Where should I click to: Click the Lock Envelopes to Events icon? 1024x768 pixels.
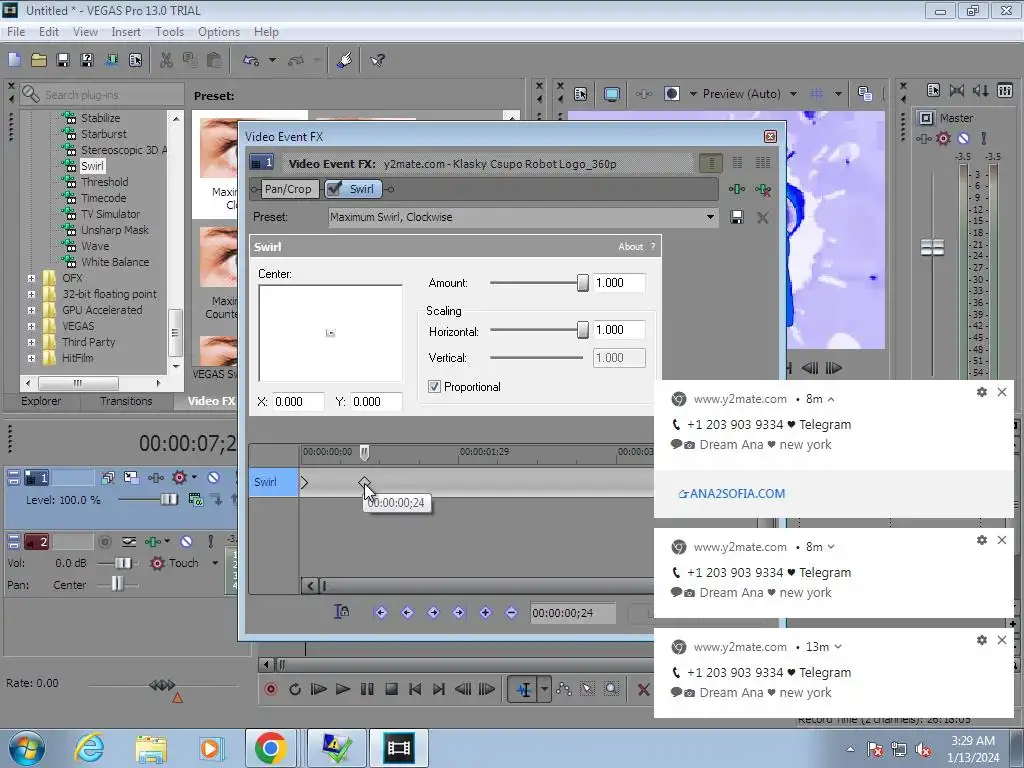click(342, 612)
